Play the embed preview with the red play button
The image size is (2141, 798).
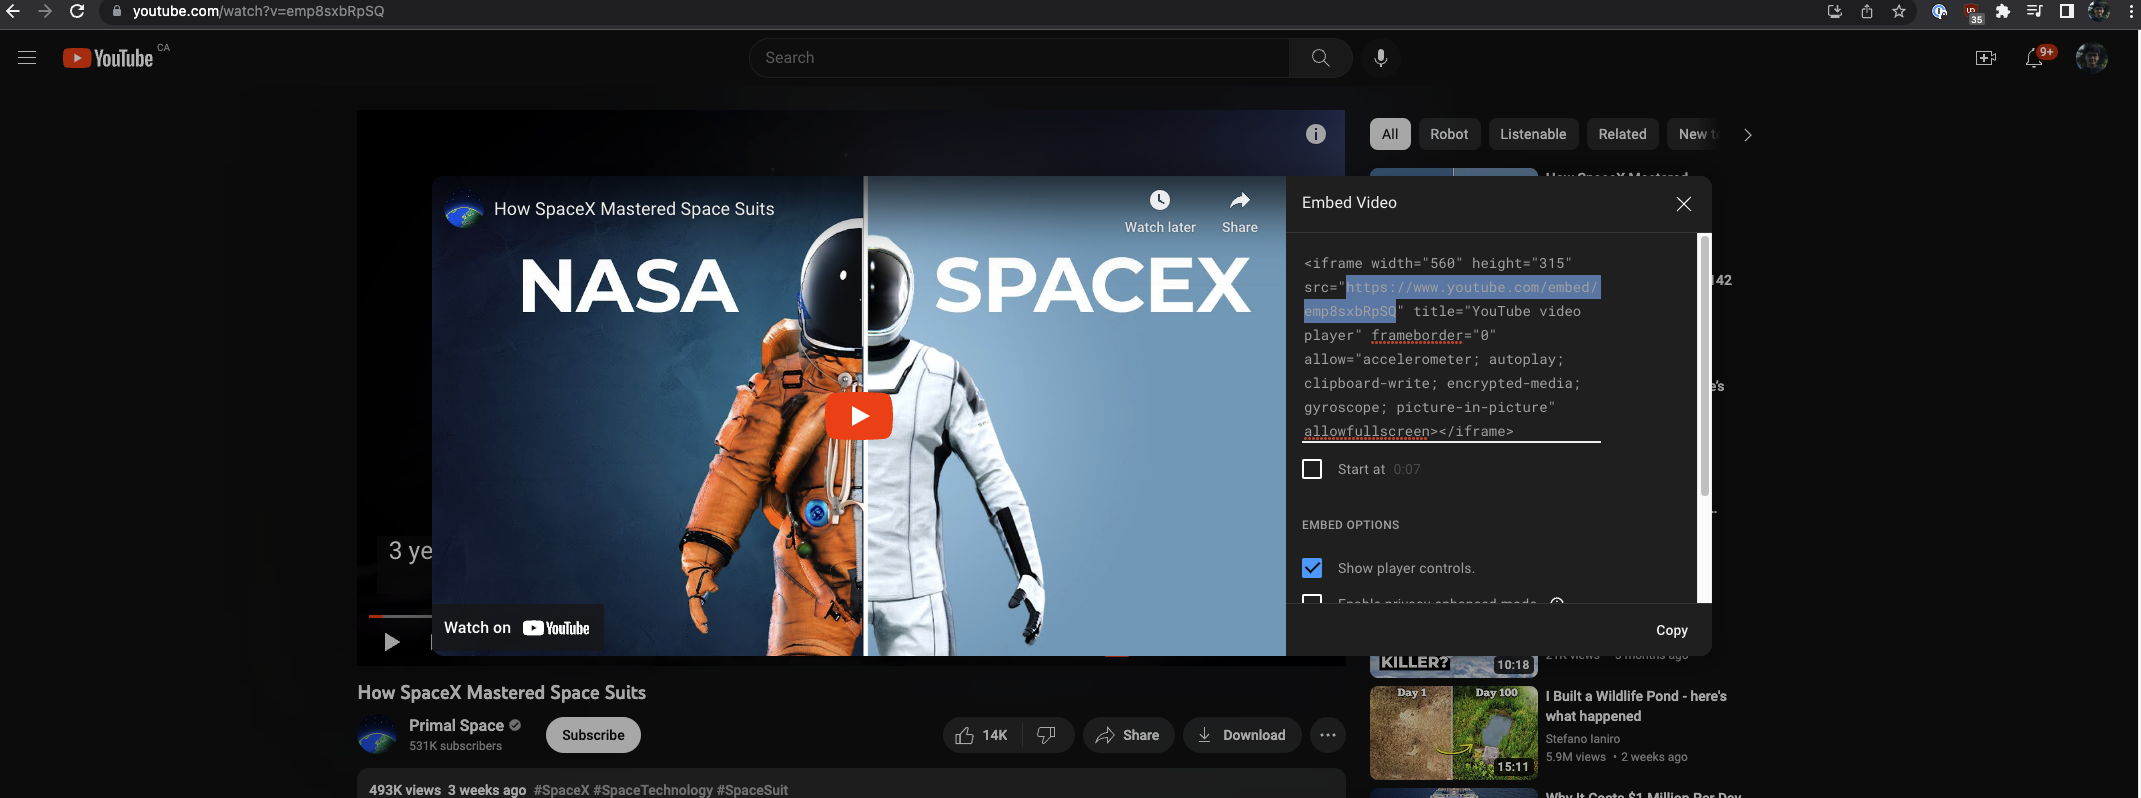point(859,416)
